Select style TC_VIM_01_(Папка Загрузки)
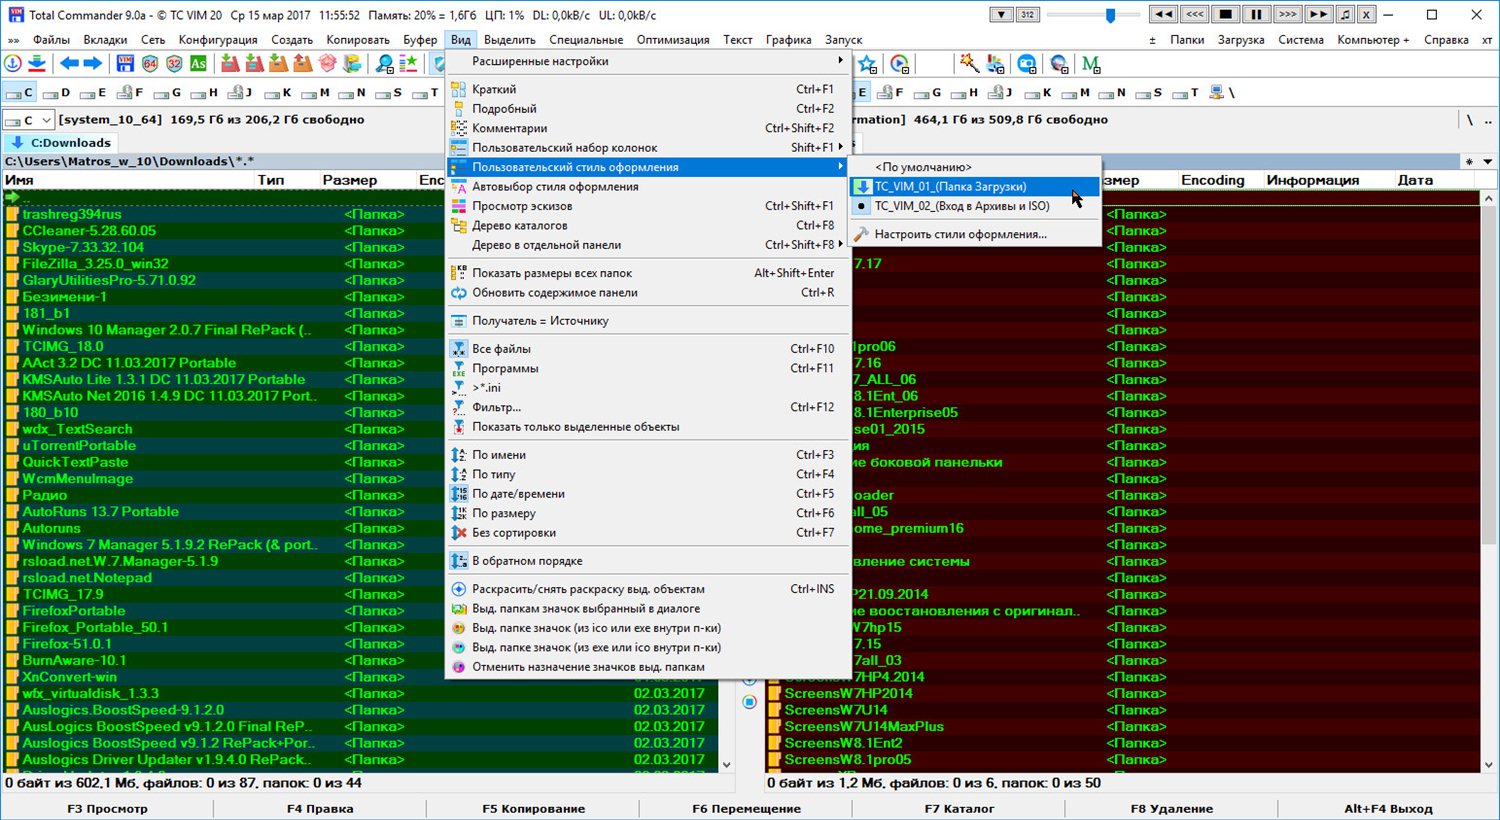 tap(975, 187)
